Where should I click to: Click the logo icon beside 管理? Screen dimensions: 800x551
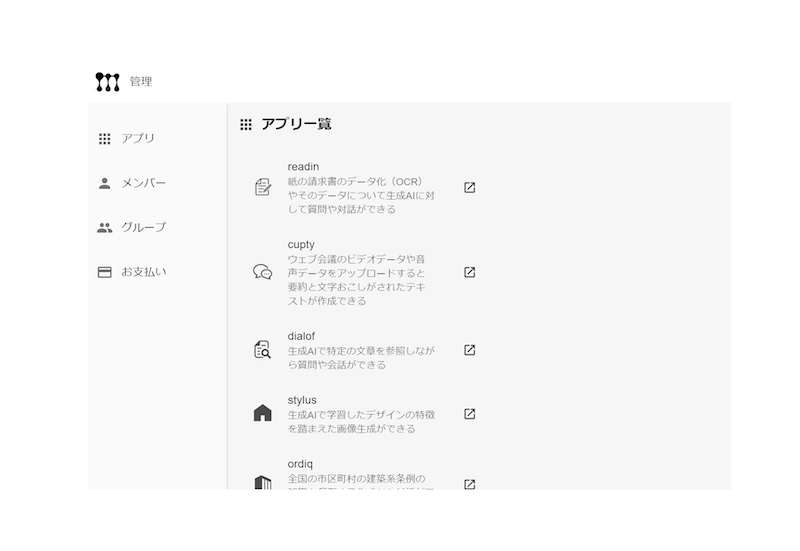pyautogui.click(x=107, y=81)
